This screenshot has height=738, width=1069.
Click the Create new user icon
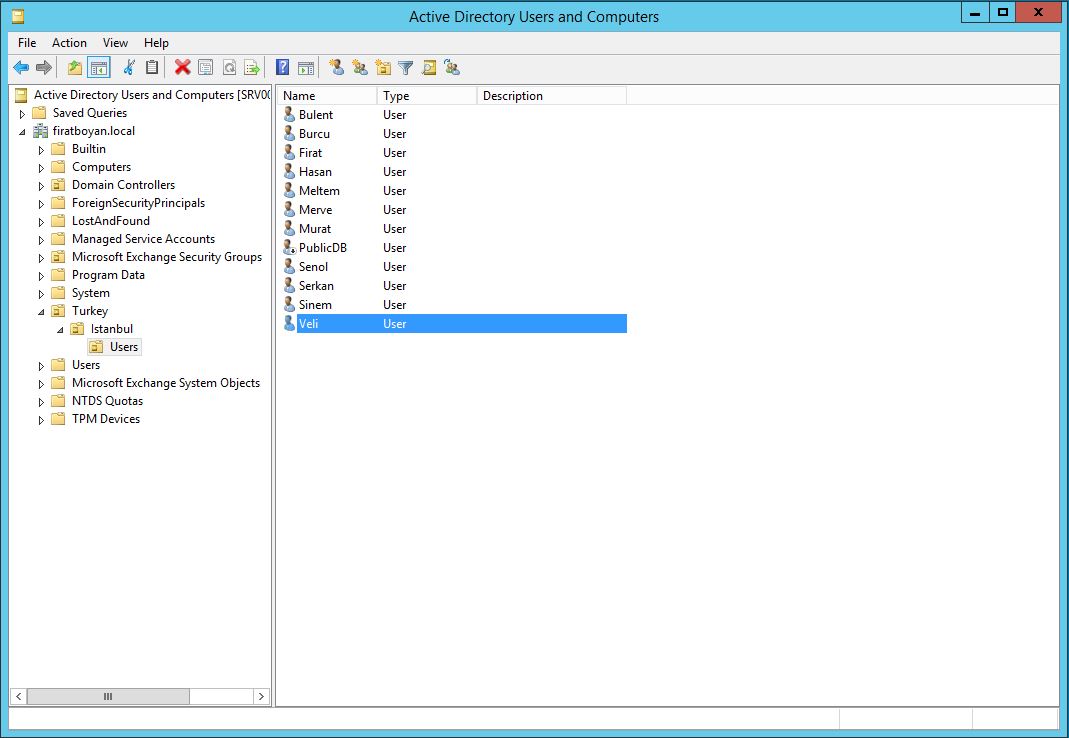click(336, 68)
